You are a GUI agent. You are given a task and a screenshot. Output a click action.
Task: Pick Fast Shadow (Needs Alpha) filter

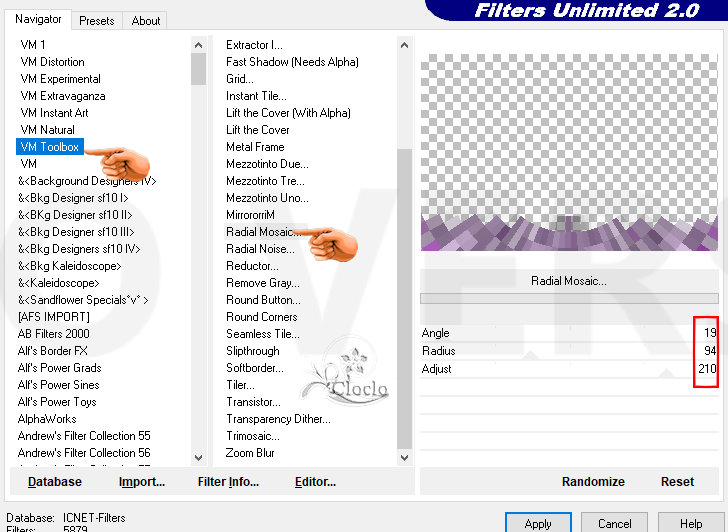click(292, 62)
